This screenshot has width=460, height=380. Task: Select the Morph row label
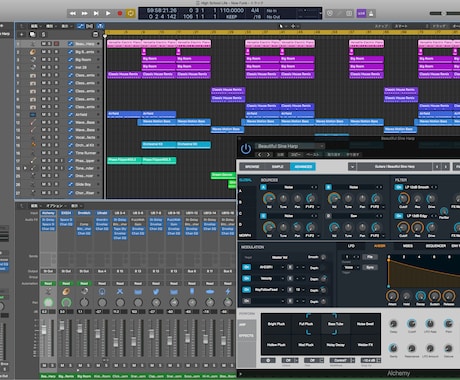[245, 235]
